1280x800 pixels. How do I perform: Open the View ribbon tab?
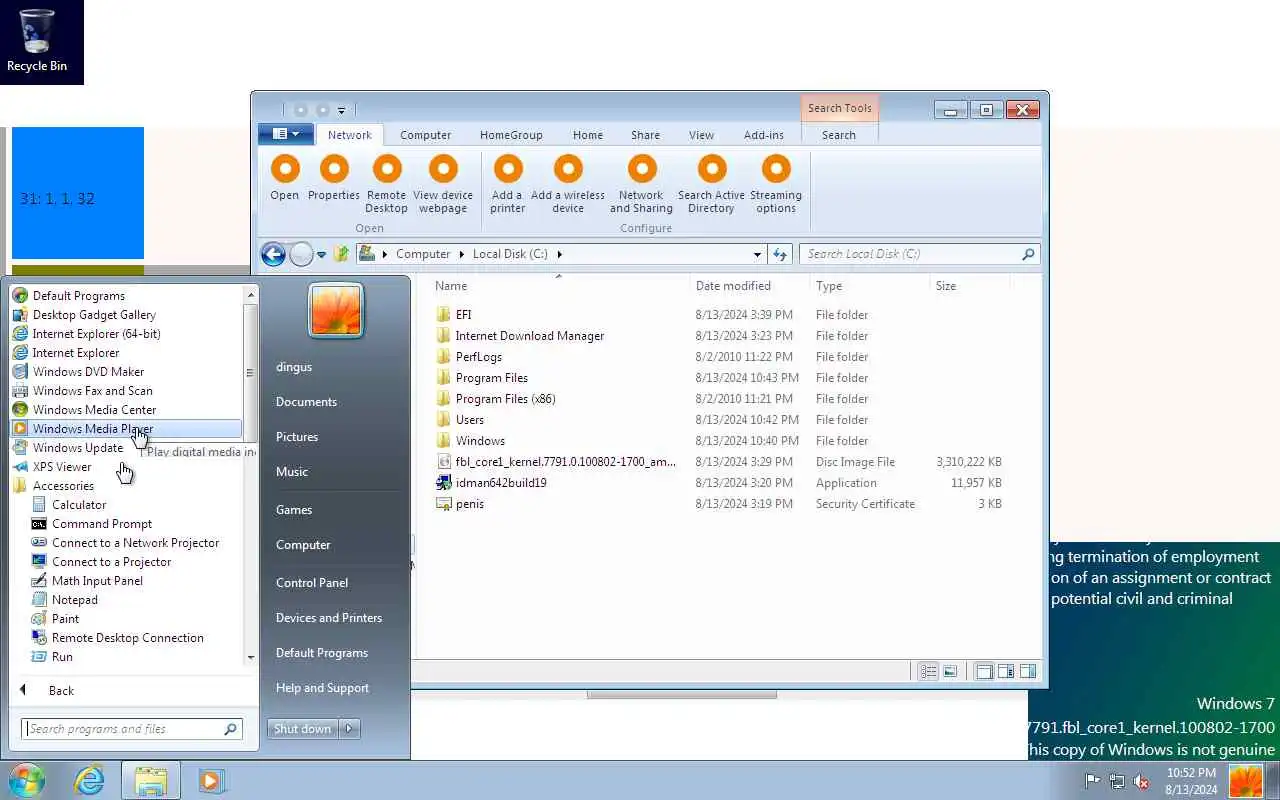701,135
